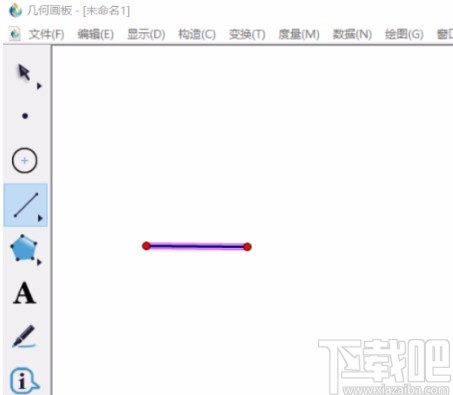
Task: Click the document icon in menu bar
Action: [x=15, y=34]
